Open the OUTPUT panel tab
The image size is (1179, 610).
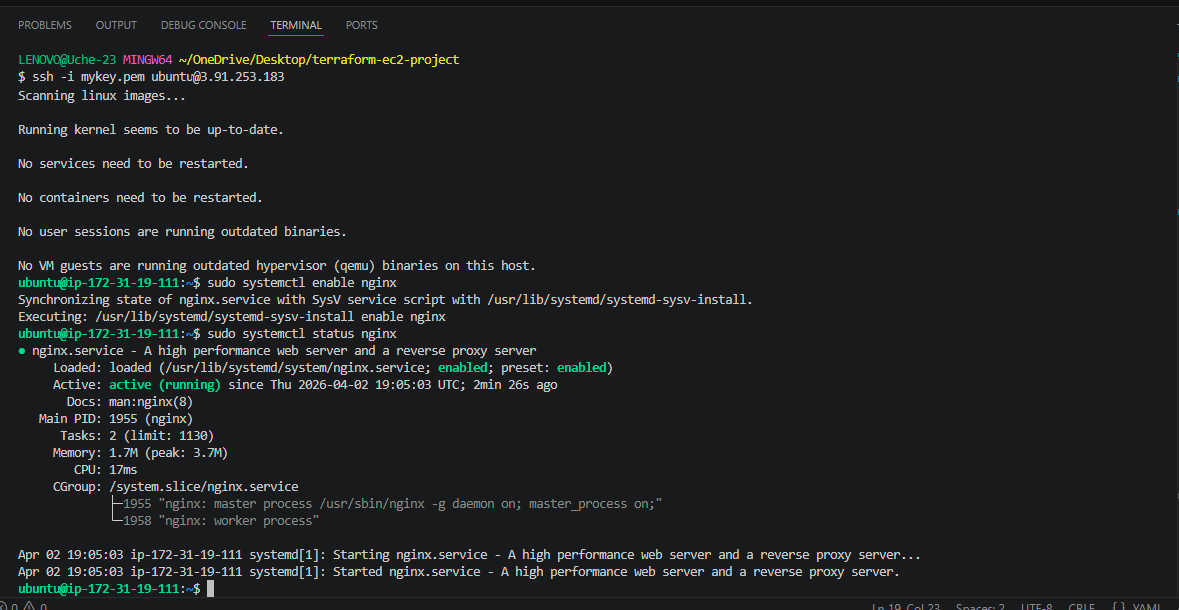click(115, 24)
